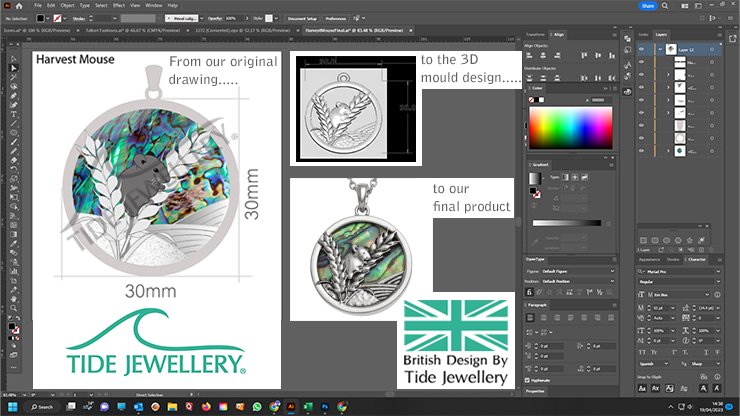Switch to the Appearance panel tab
Image resolution: width=740 pixels, height=416 pixels.
[649, 259]
